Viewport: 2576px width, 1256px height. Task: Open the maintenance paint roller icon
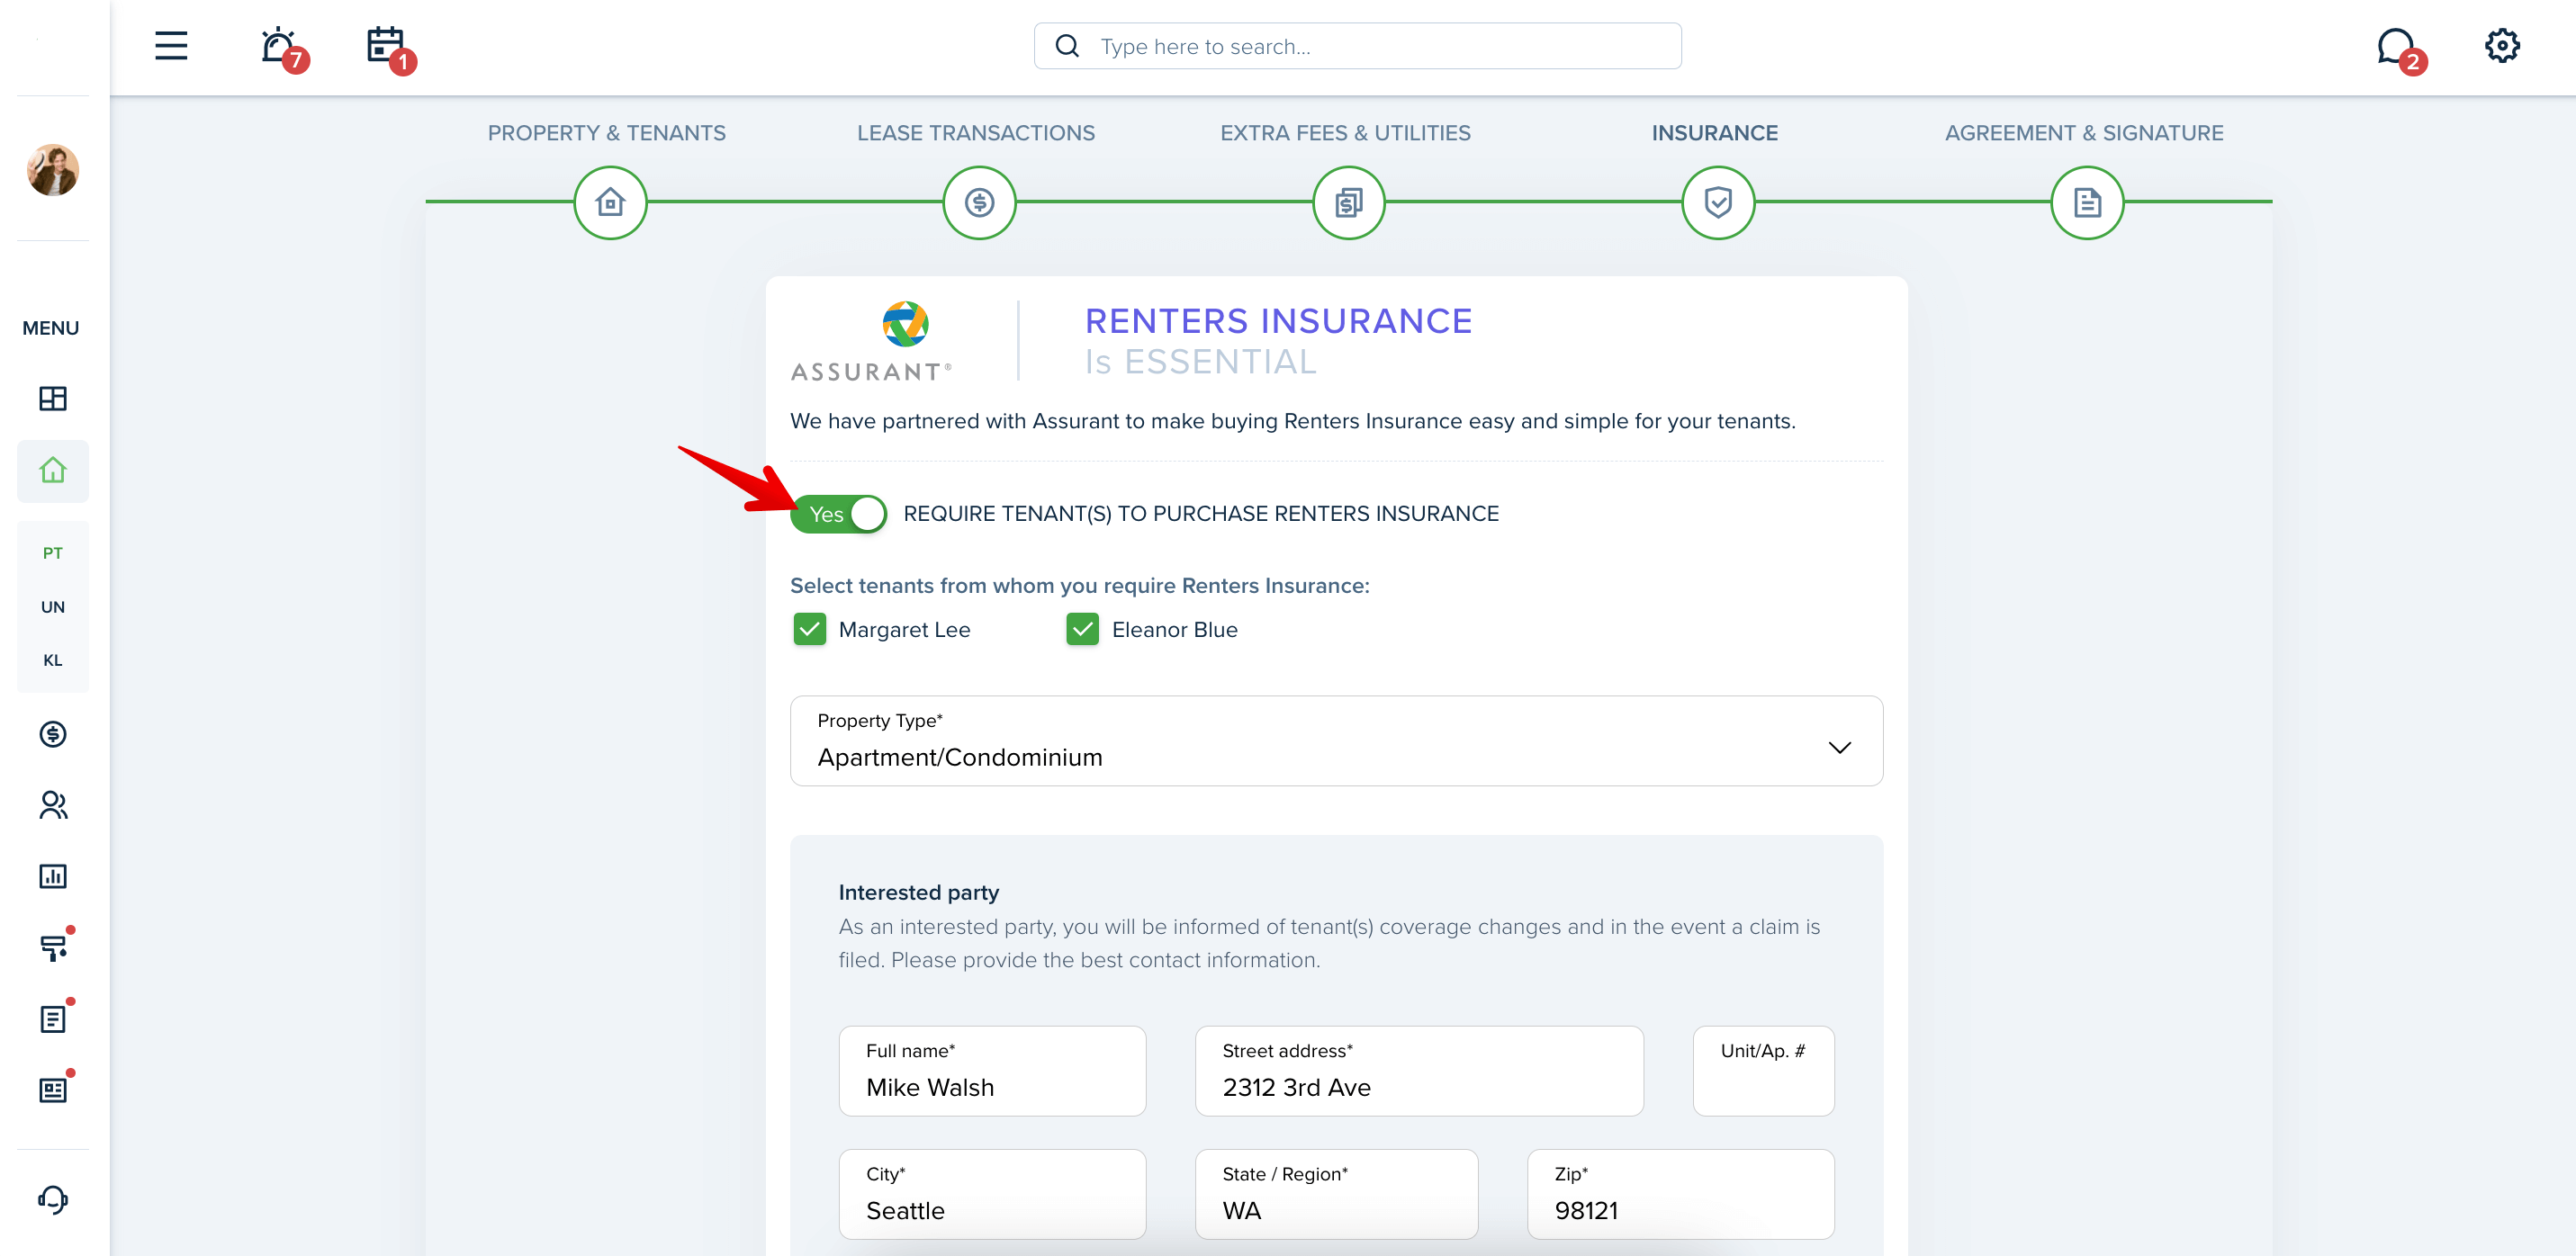click(55, 946)
